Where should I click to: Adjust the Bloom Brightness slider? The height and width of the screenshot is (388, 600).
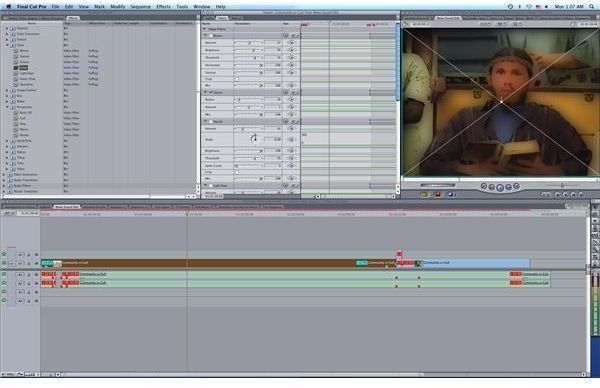tap(249, 50)
